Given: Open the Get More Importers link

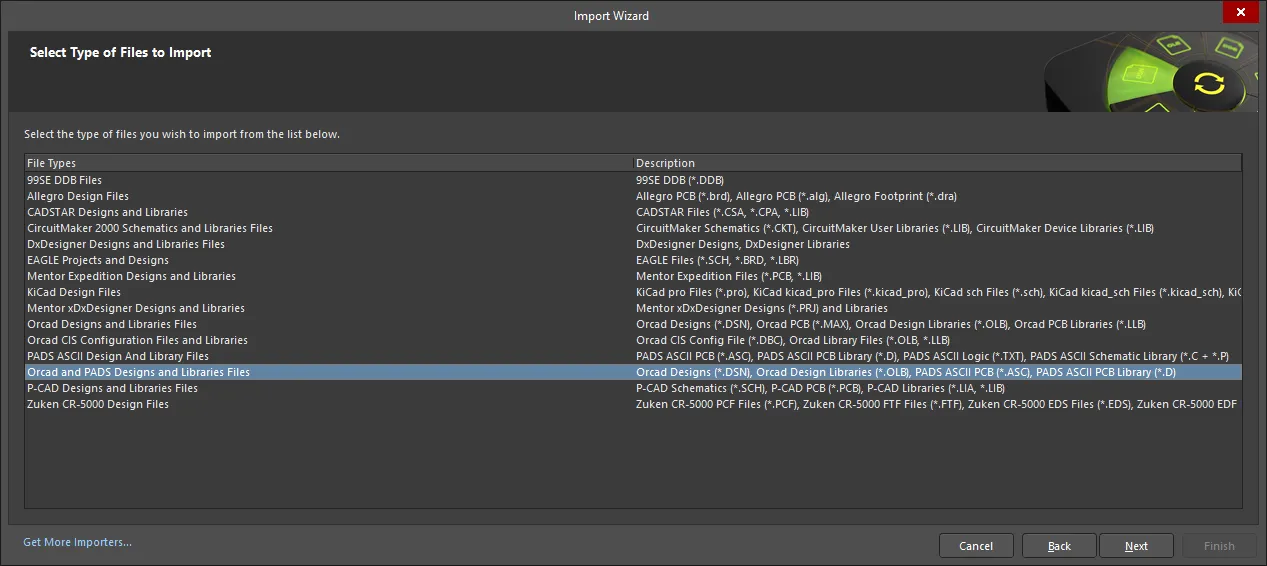Looking at the screenshot, I should coord(77,542).
